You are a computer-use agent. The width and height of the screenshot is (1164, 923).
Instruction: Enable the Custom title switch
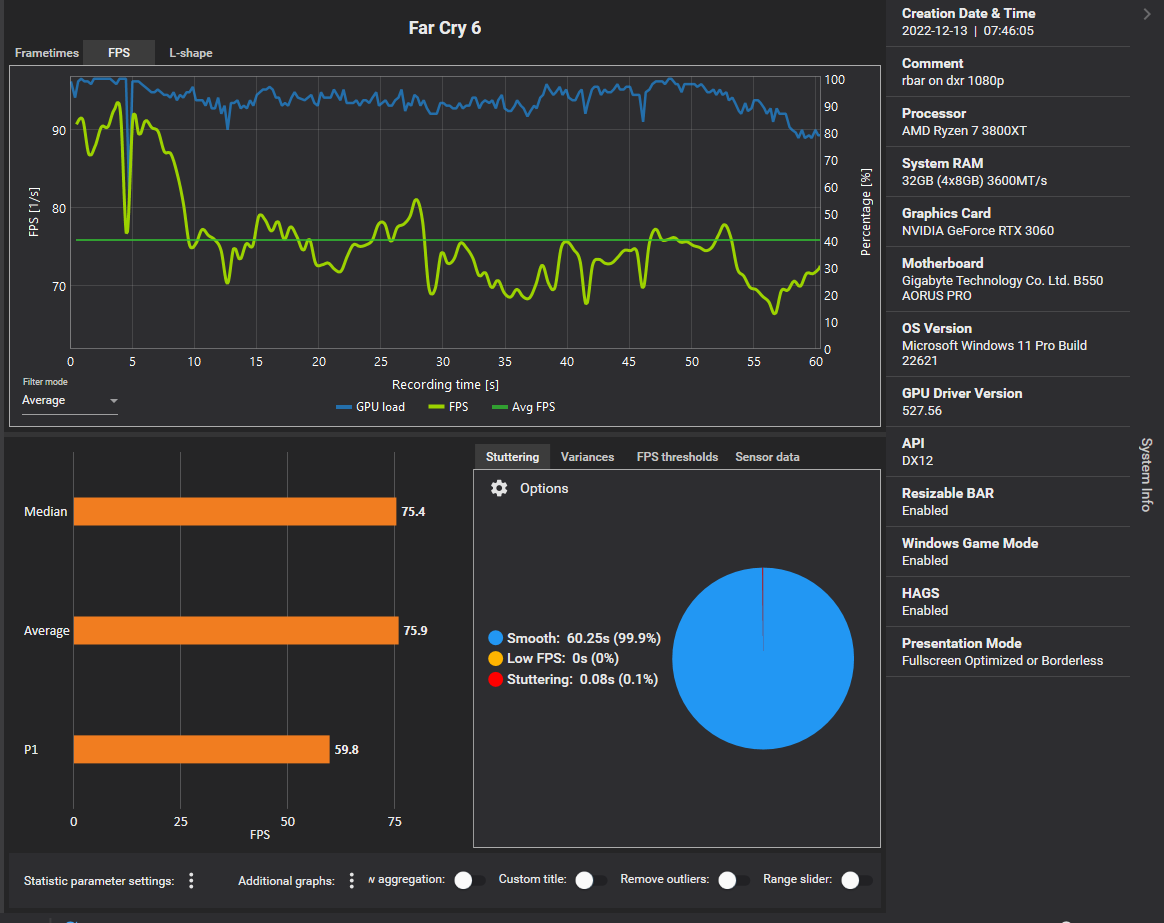590,880
